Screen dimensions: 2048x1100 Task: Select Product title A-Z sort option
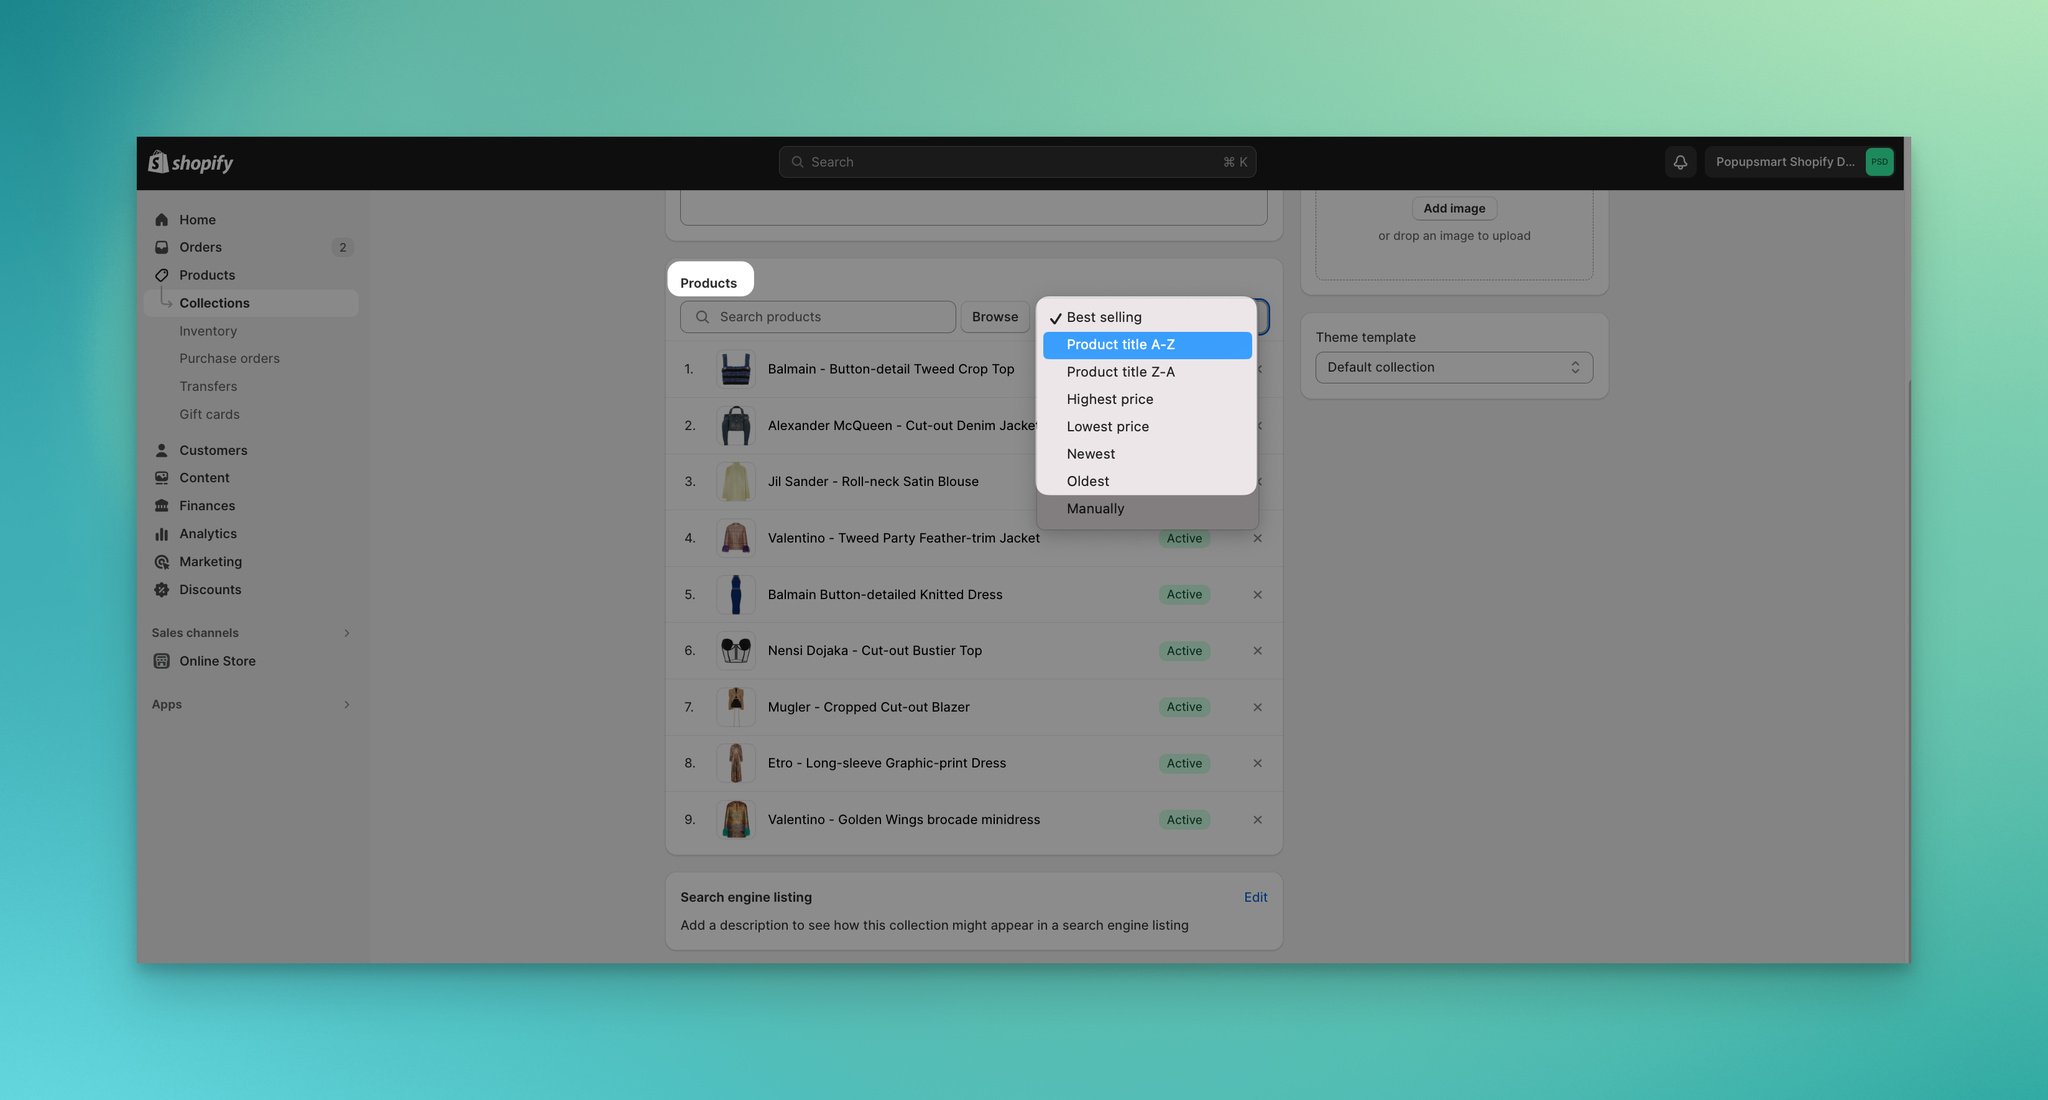[1147, 345]
